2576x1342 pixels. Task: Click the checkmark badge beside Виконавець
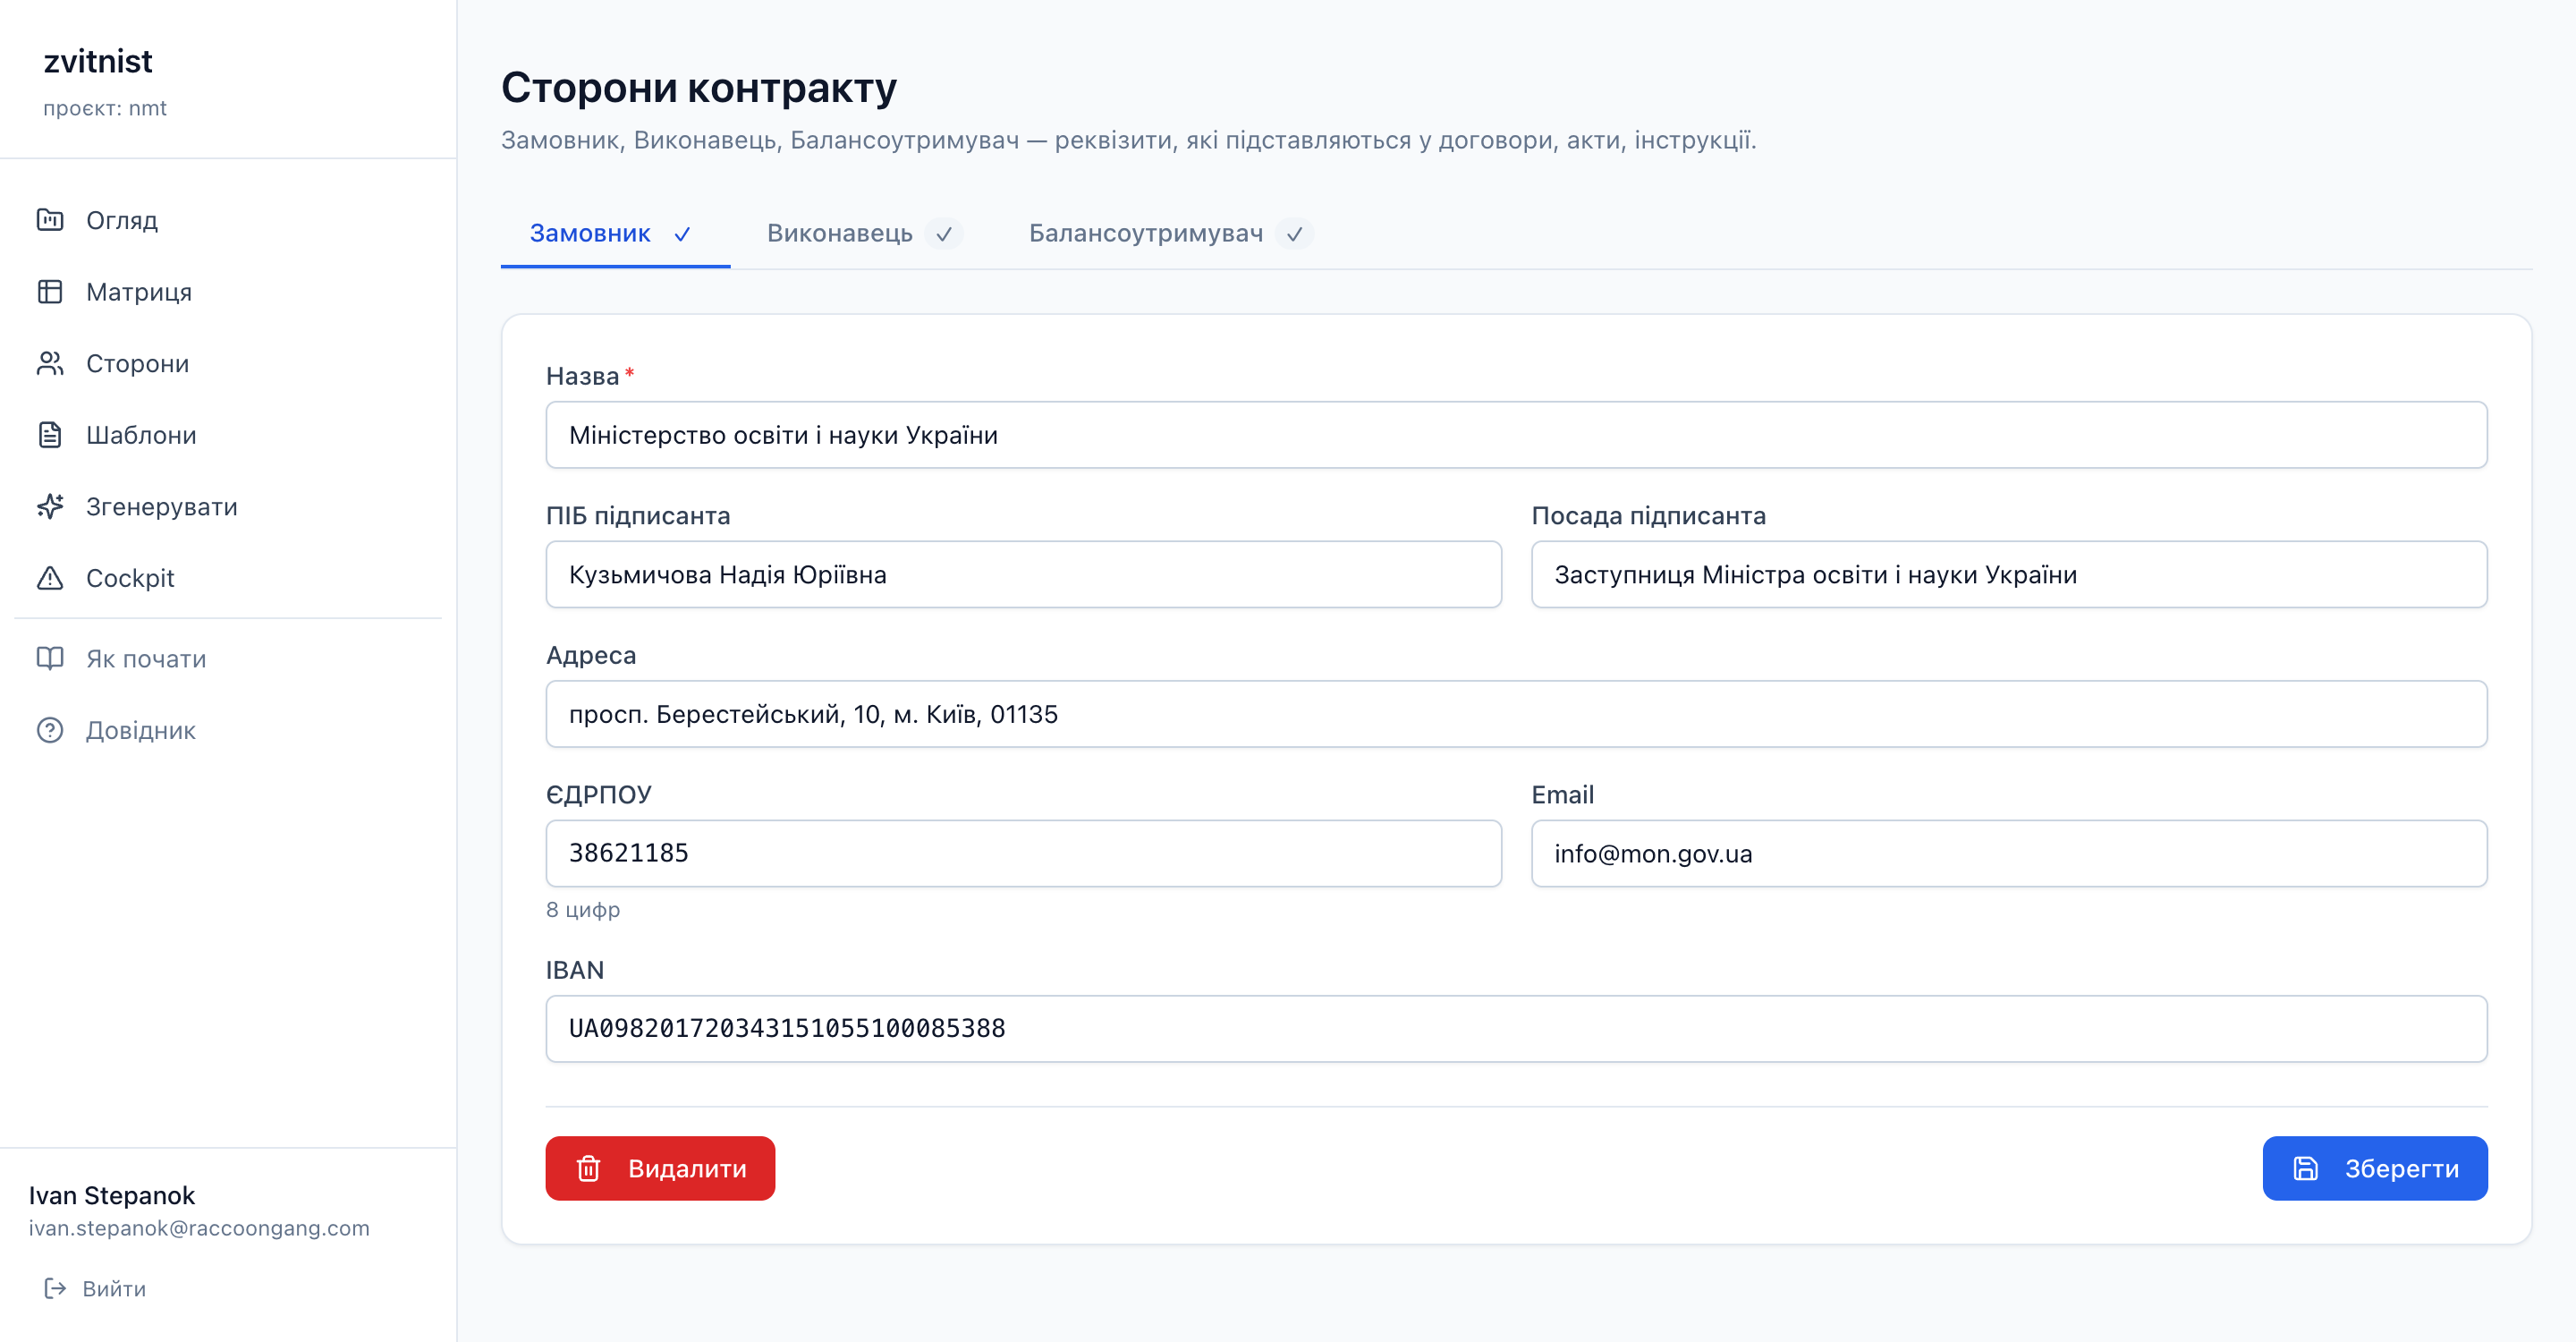[x=944, y=234]
